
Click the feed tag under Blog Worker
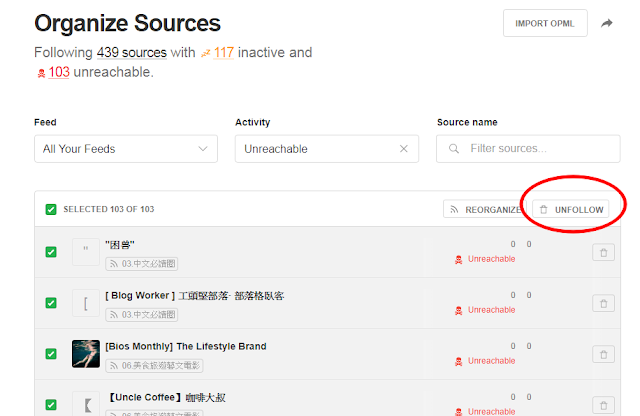click(x=142, y=315)
